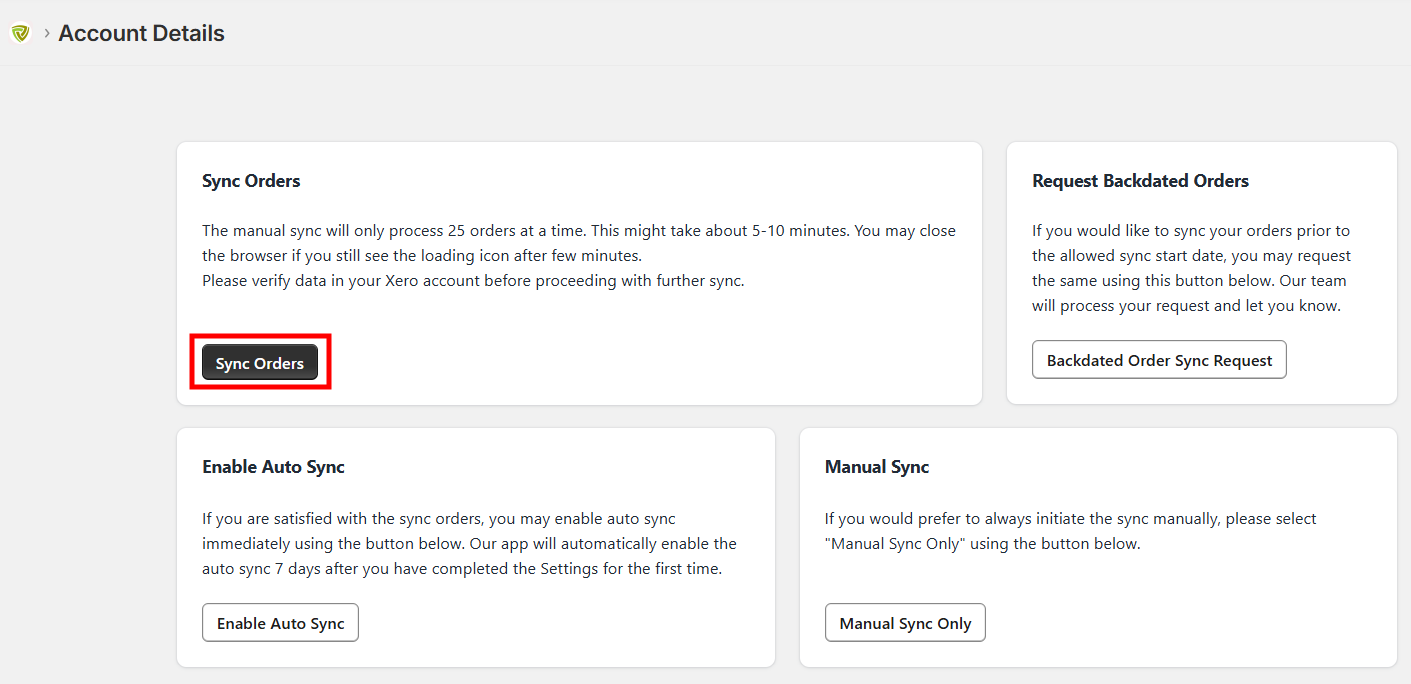Image resolution: width=1411 pixels, height=684 pixels.
Task: Click Backdated Order Sync Request button
Action: pos(1159,360)
